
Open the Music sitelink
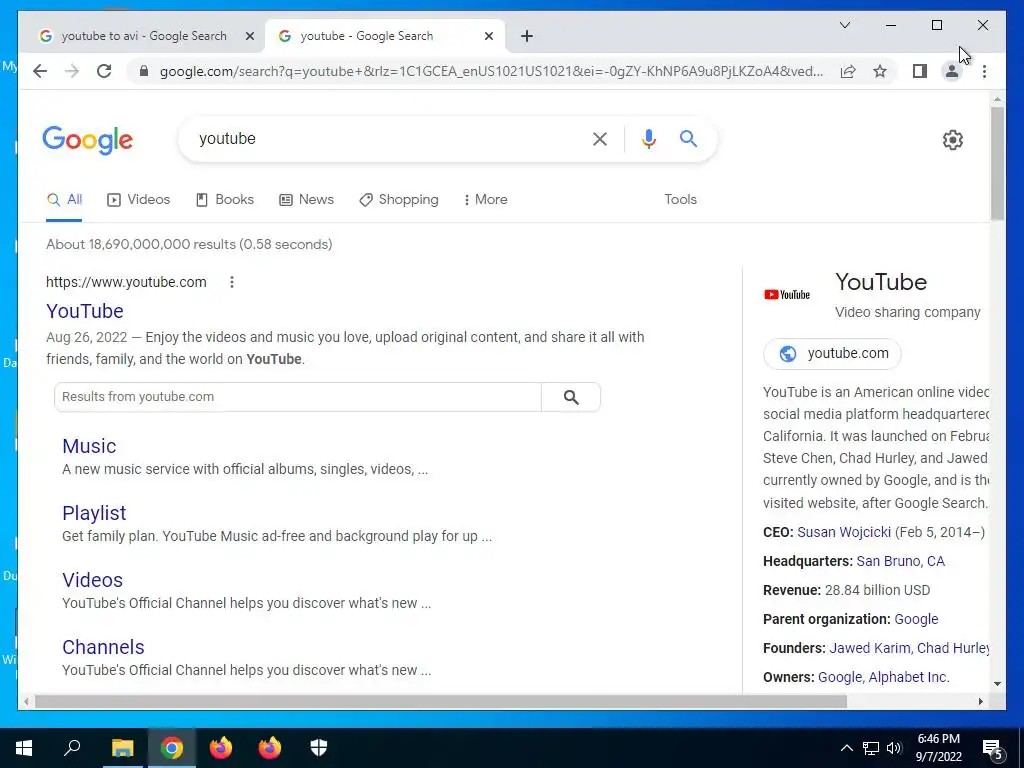pyautogui.click(x=89, y=446)
